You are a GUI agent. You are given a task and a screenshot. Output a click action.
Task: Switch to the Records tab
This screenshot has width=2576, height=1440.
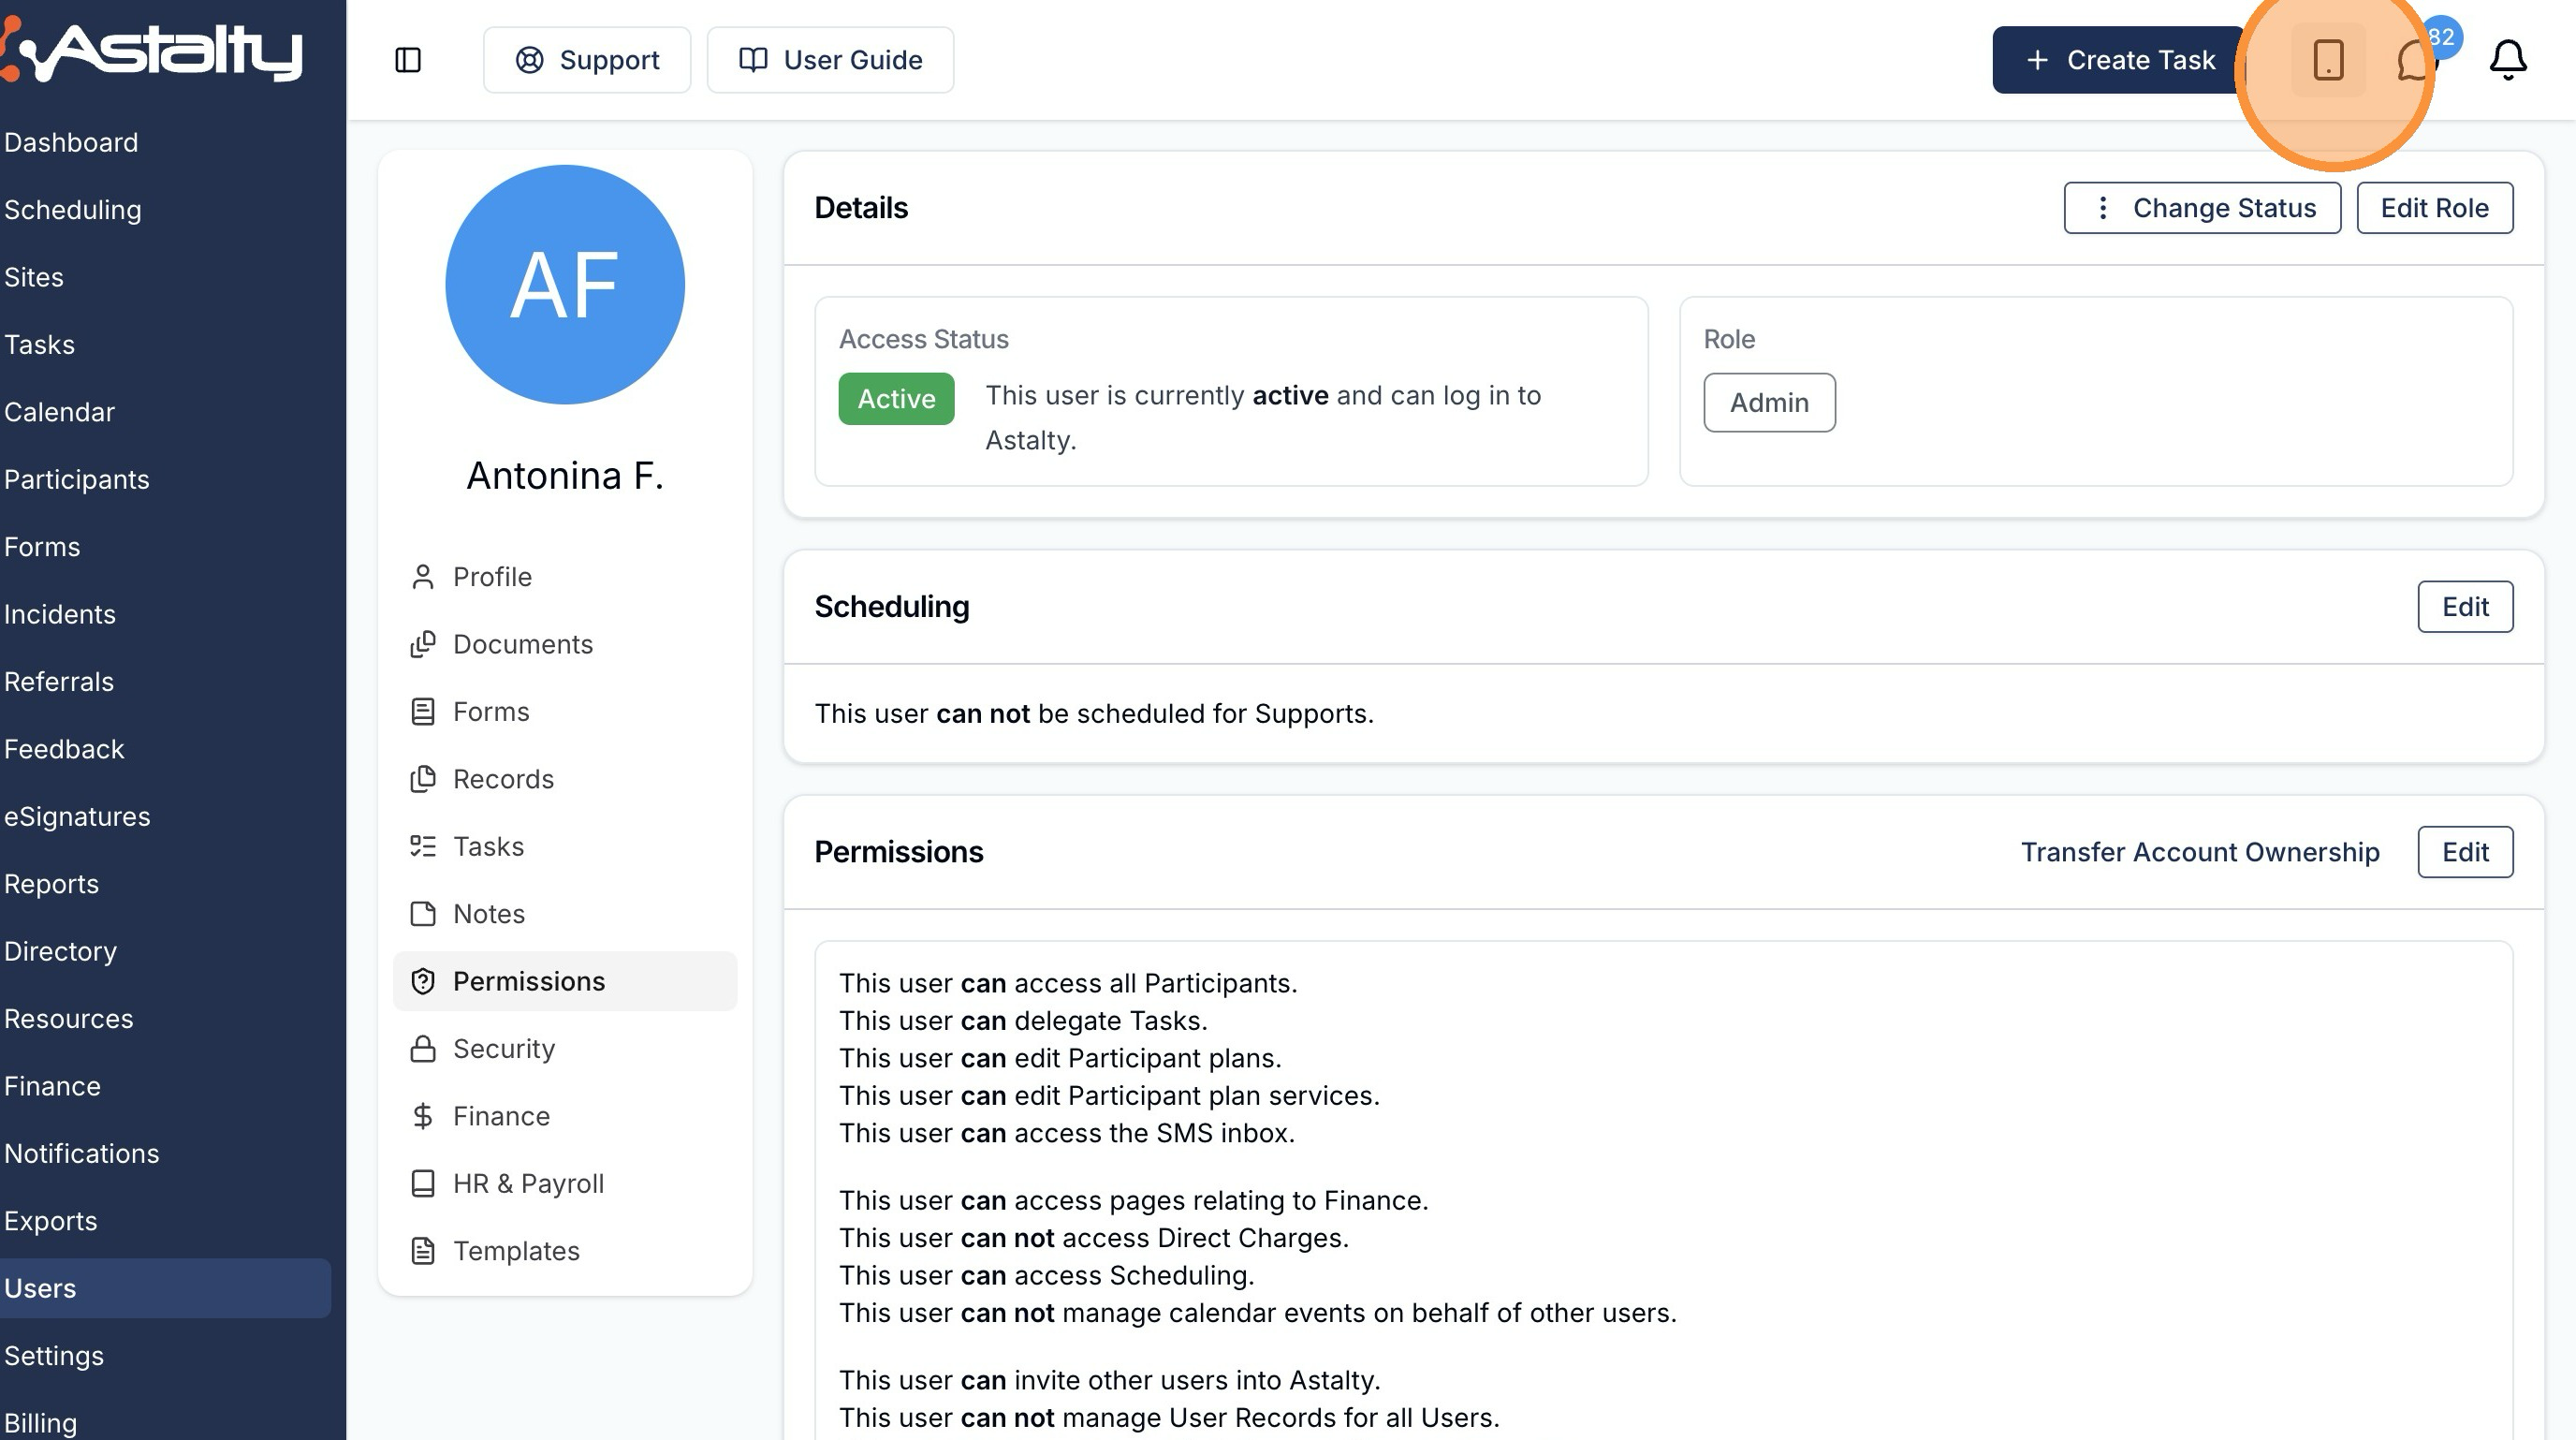click(565, 779)
